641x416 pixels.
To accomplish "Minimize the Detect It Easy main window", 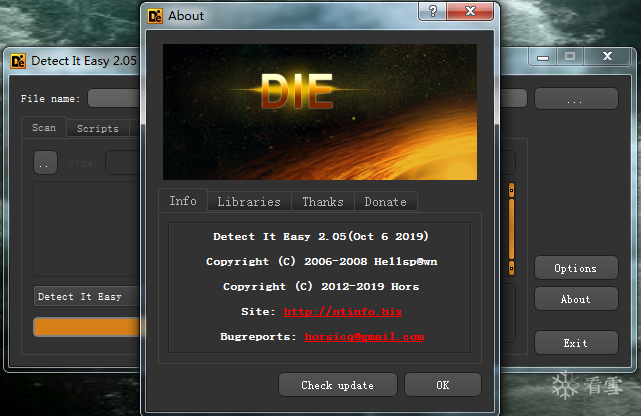I will tap(542, 57).
